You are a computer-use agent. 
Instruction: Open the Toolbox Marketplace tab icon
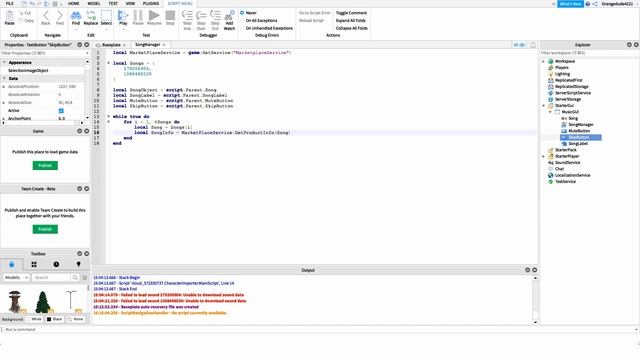[x=11, y=264]
